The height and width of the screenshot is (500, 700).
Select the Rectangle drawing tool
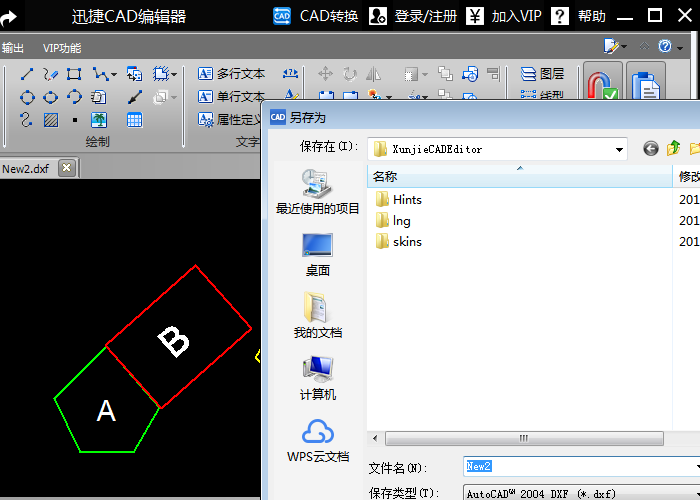point(74,74)
